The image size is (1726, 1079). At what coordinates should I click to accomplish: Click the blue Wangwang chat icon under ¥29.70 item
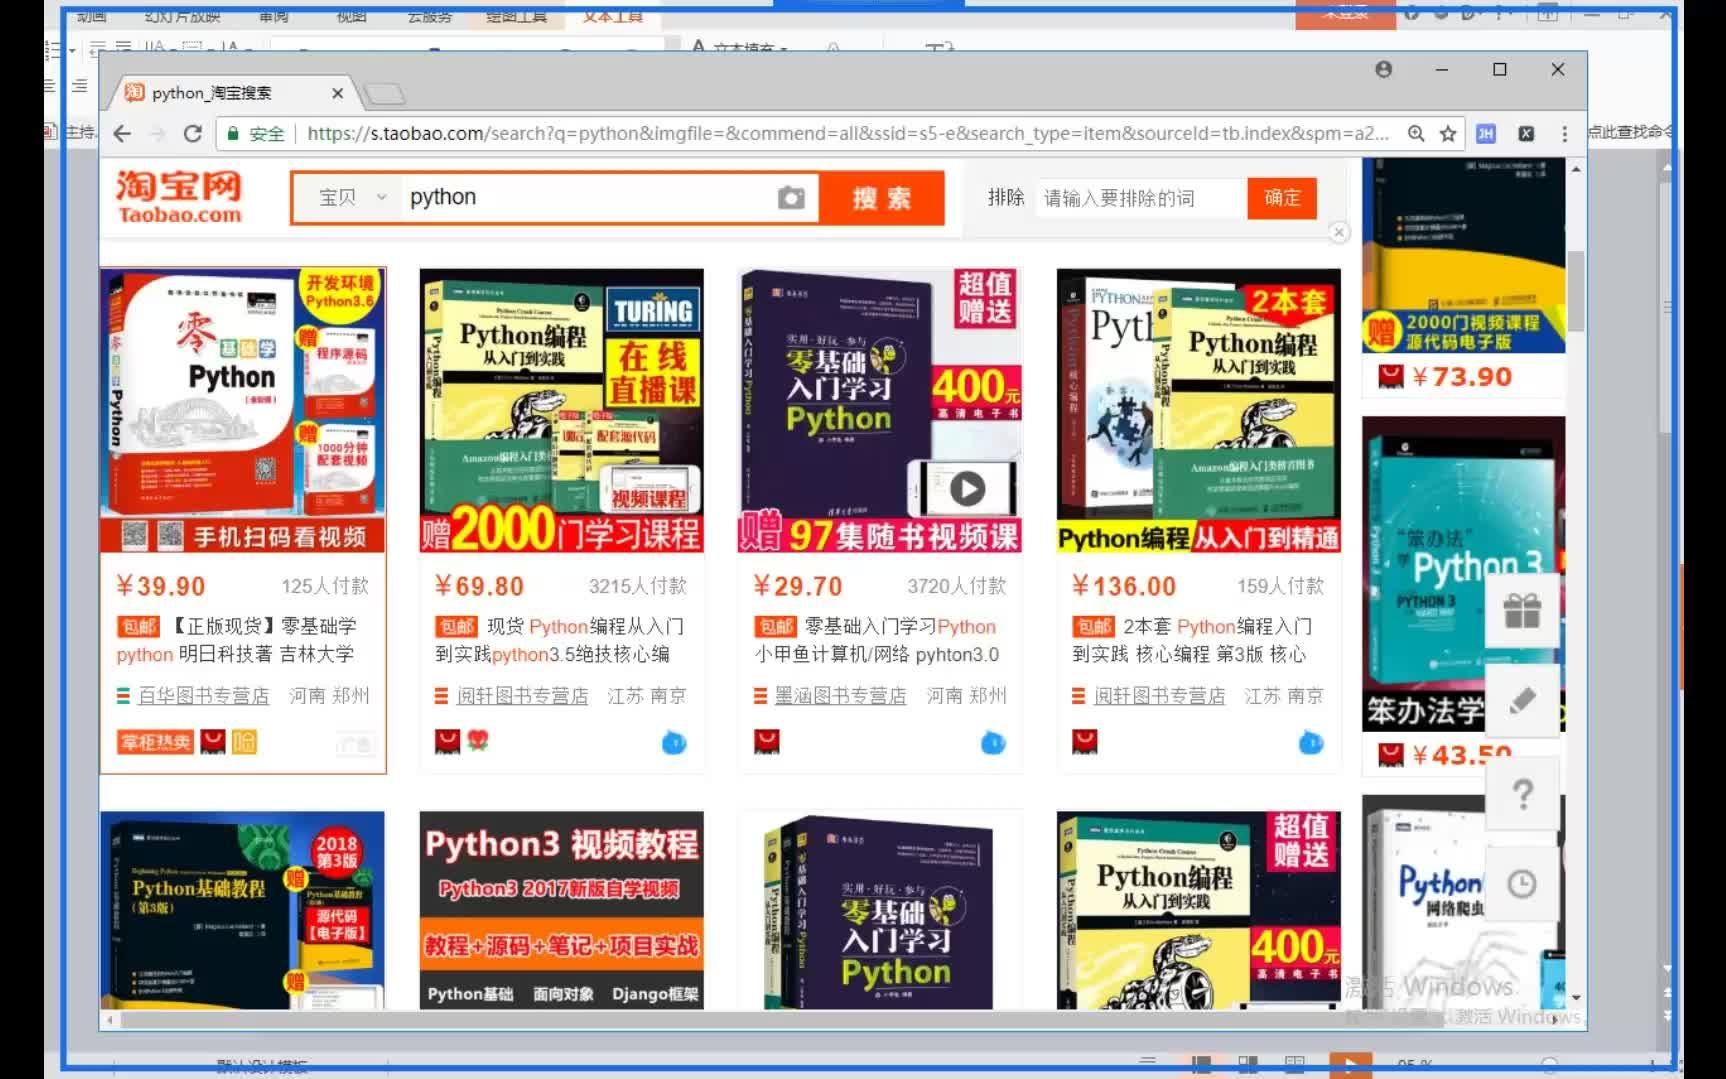click(993, 743)
